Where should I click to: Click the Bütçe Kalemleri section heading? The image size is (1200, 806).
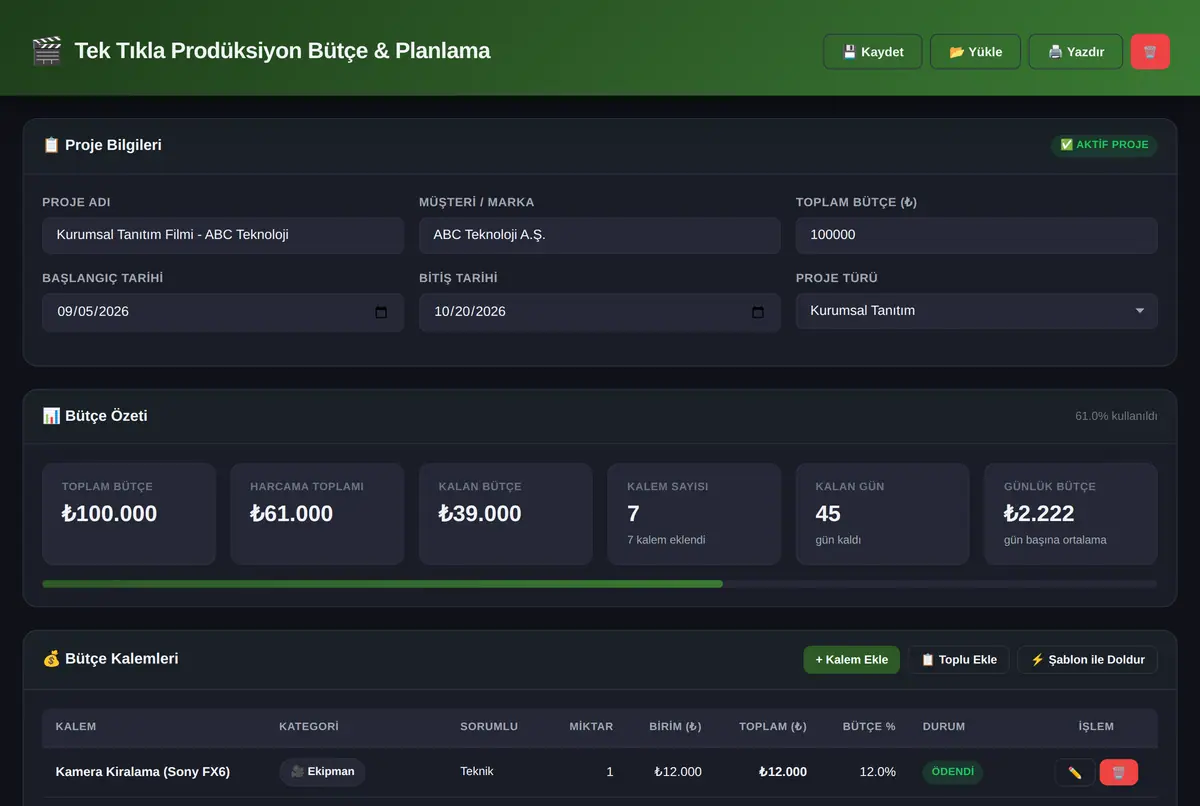point(110,659)
